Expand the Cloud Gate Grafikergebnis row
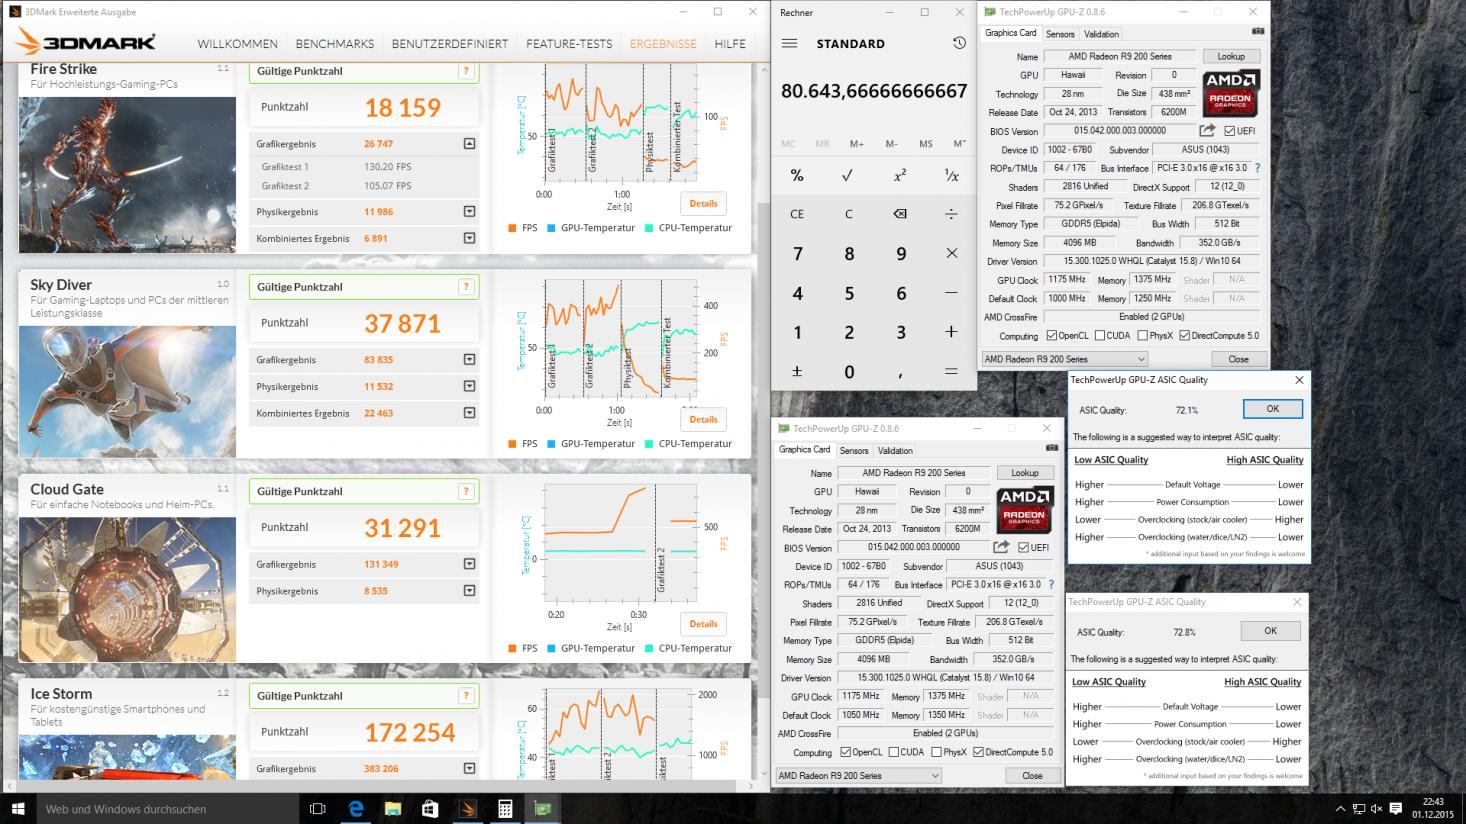Viewport: 1466px width, 824px height. (x=469, y=564)
